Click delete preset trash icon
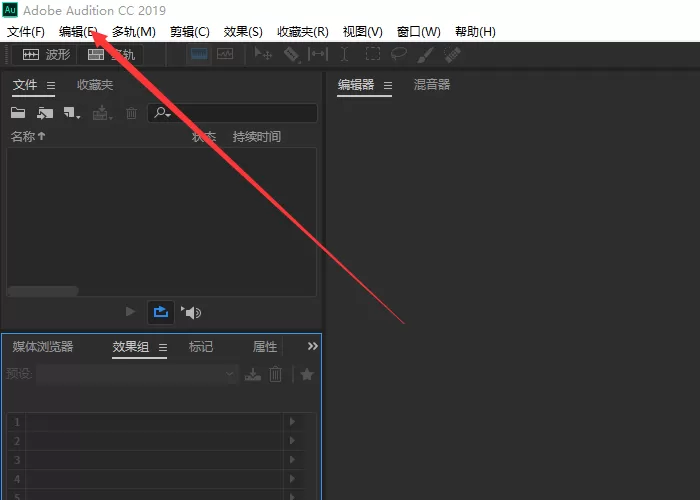This screenshot has width=700, height=500. pos(275,374)
